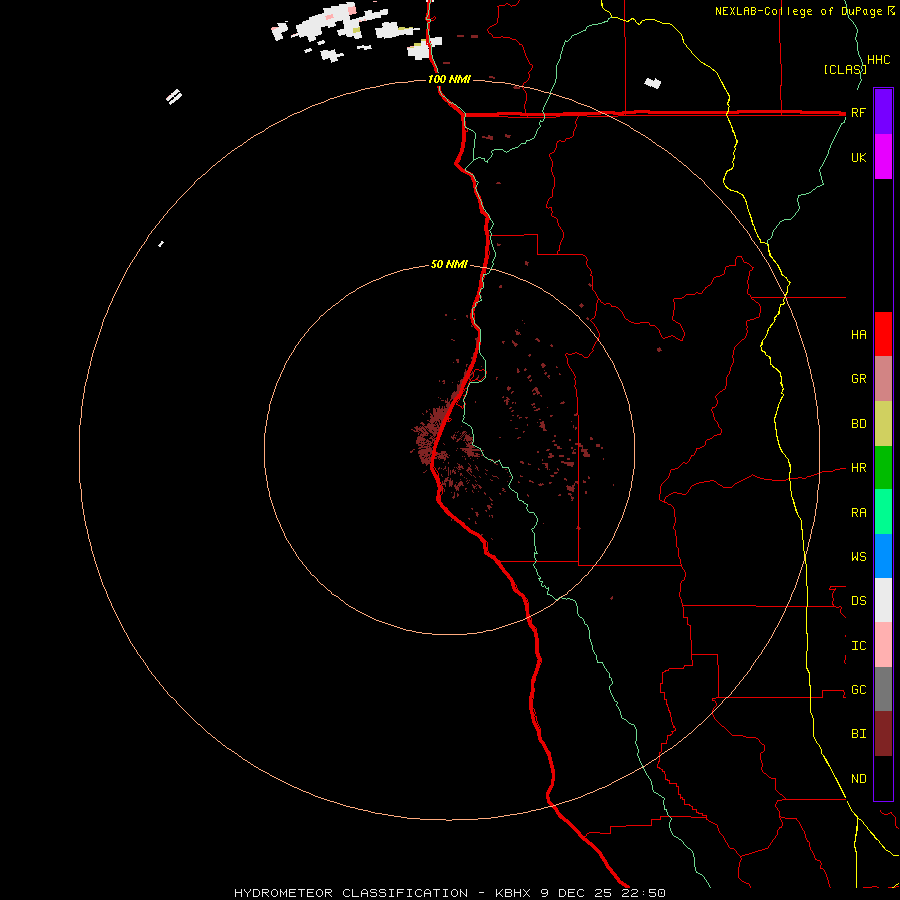Click the '50 NMI' range ring label
The width and height of the screenshot is (900, 900).
tap(449, 264)
